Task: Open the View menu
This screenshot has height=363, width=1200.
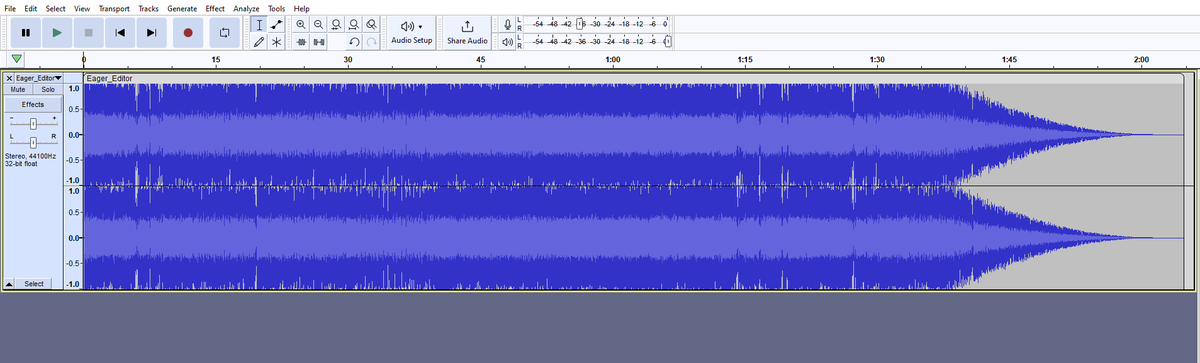Action: coord(82,8)
